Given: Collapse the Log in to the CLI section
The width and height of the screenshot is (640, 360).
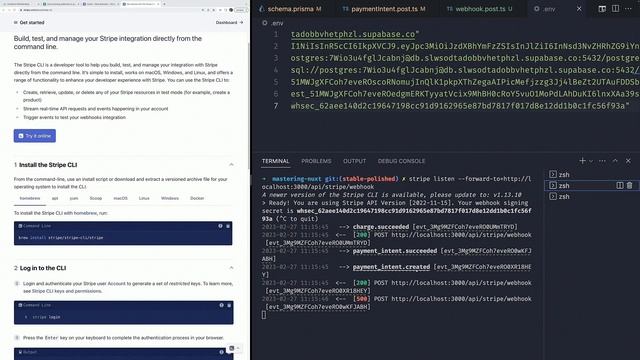Looking at the screenshot, I should pyautogui.click(x=231, y=268).
